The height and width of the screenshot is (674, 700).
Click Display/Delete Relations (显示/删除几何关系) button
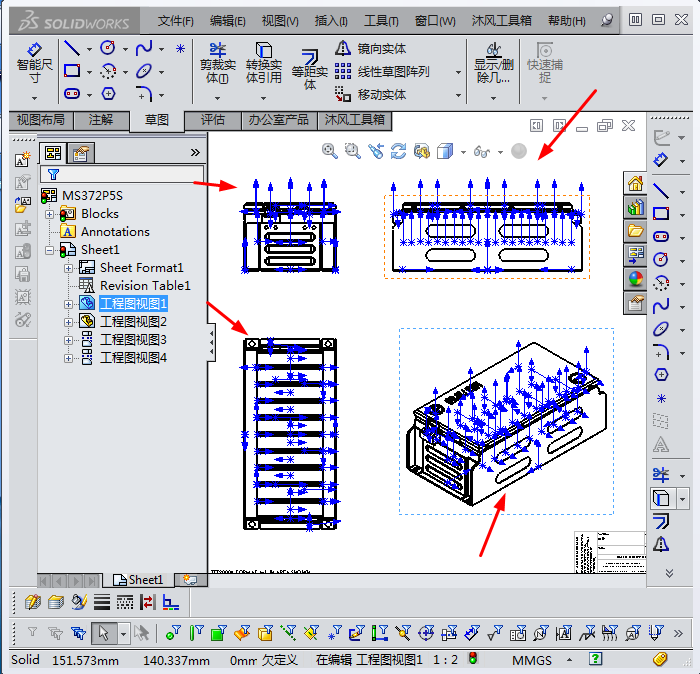tap(491, 62)
